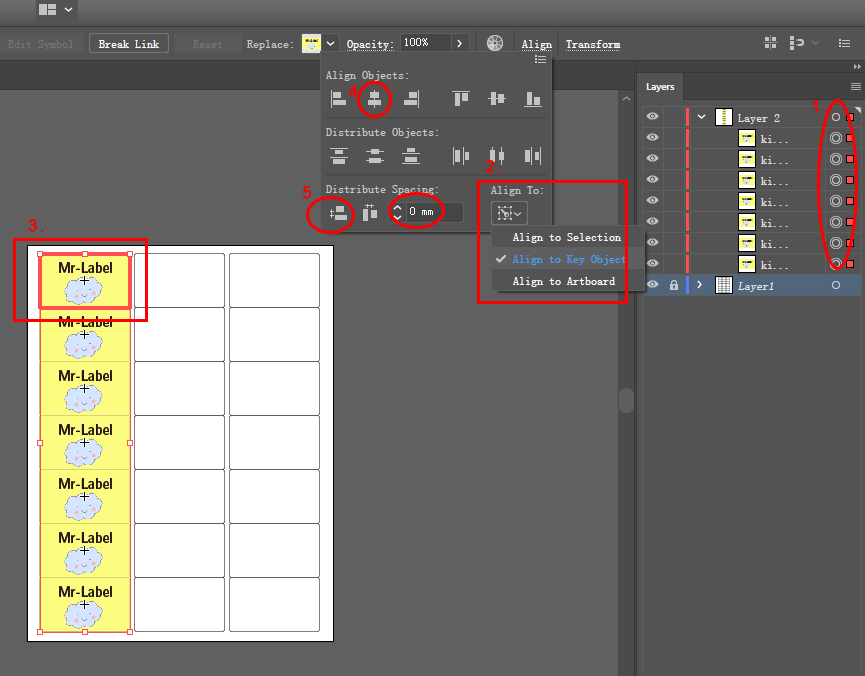Toggle visibility of Layer1
The width and height of the screenshot is (865, 676).
(x=653, y=285)
